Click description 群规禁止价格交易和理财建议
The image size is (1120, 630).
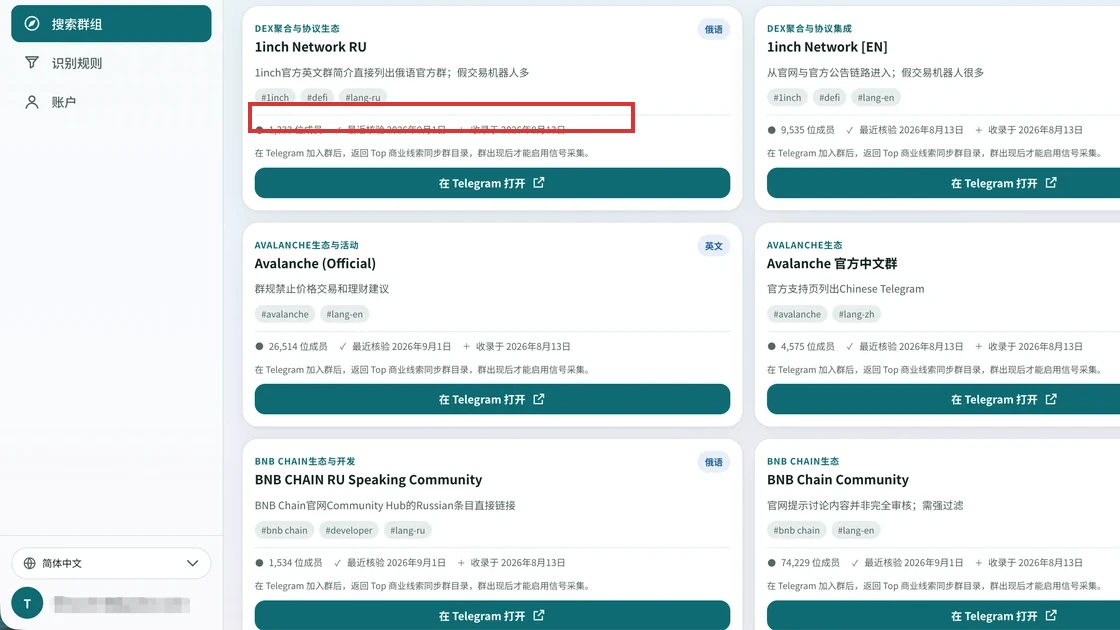click(x=322, y=289)
